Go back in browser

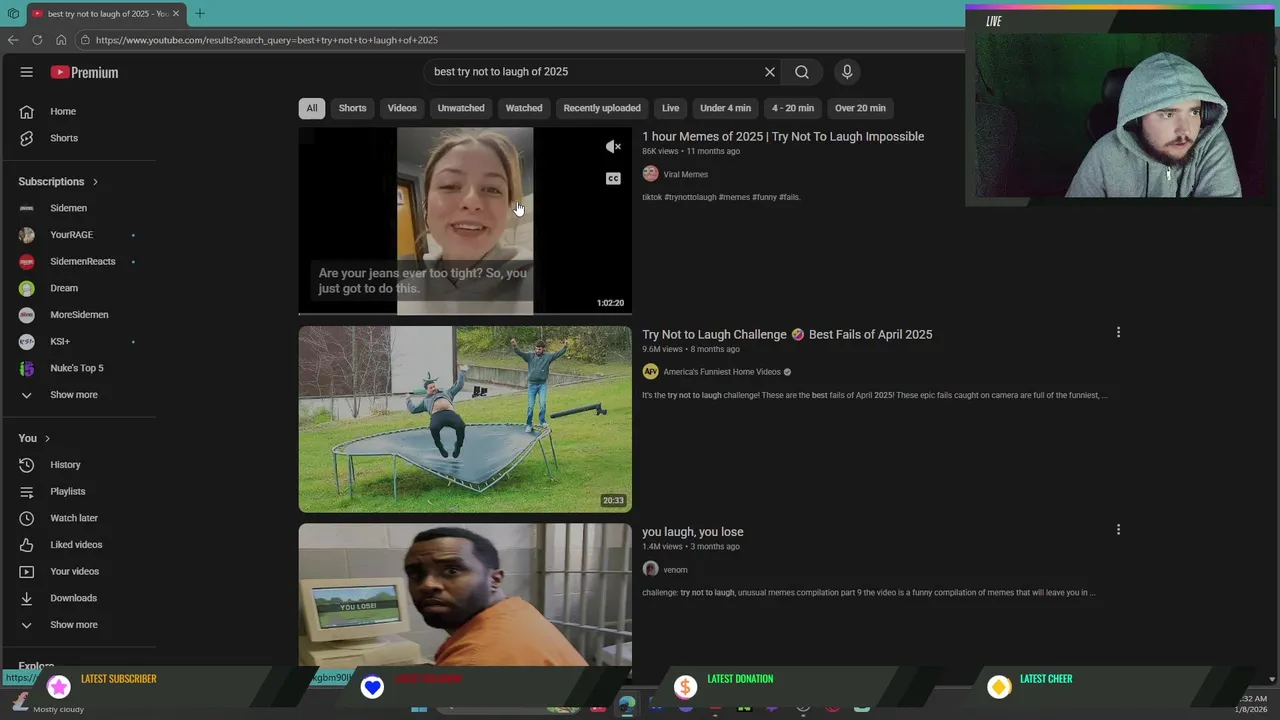click(x=13, y=40)
